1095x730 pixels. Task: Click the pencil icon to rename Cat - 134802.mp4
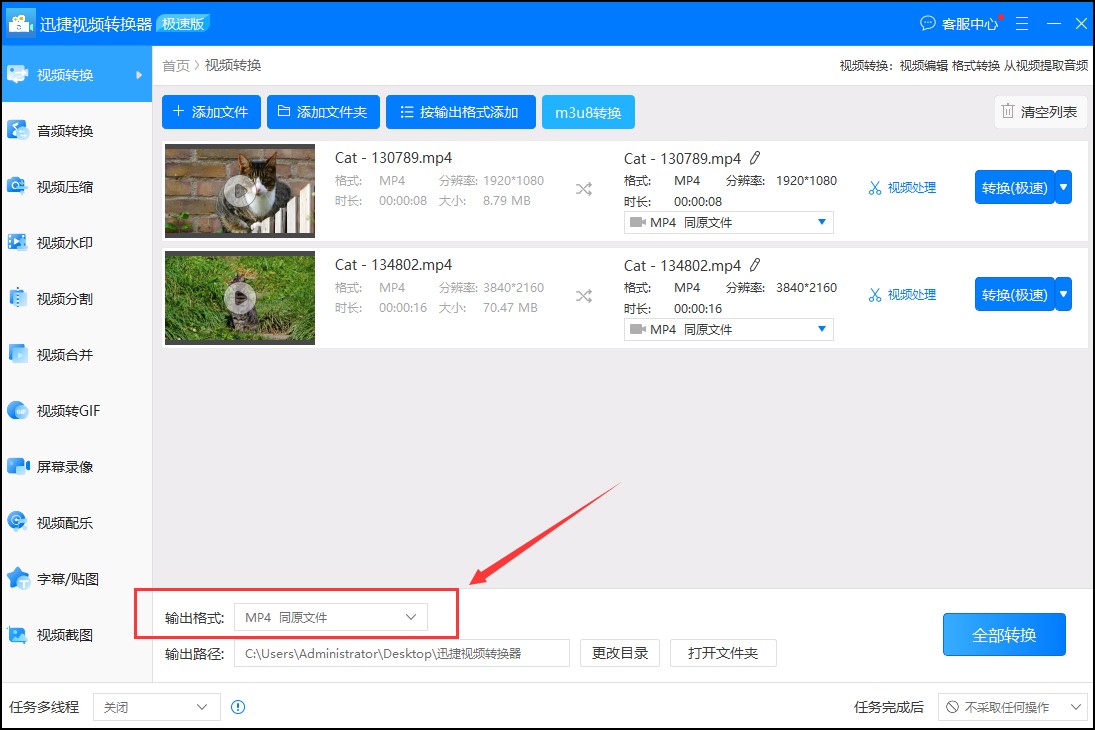pos(756,264)
